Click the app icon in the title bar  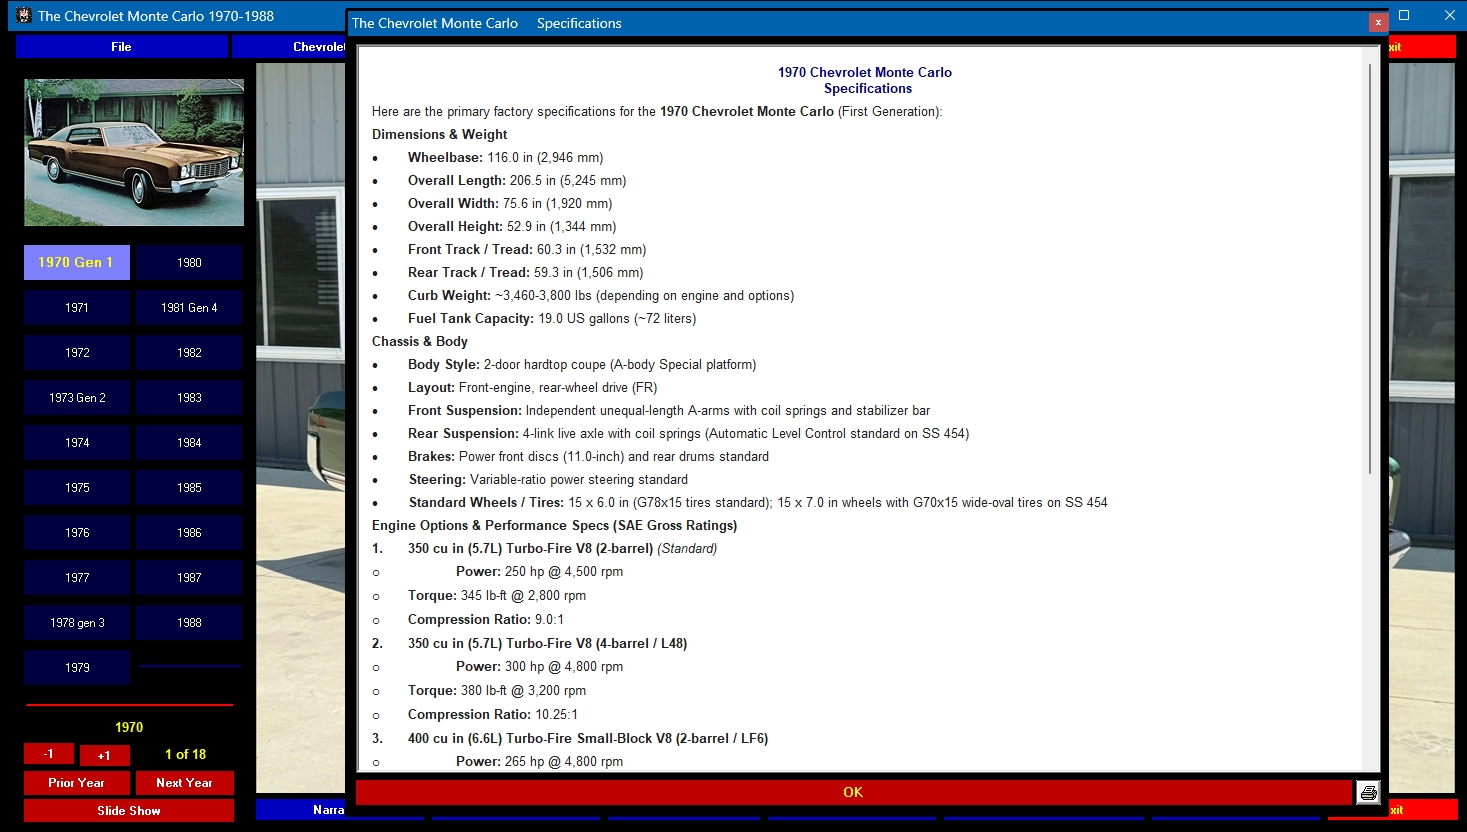pos(23,15)
